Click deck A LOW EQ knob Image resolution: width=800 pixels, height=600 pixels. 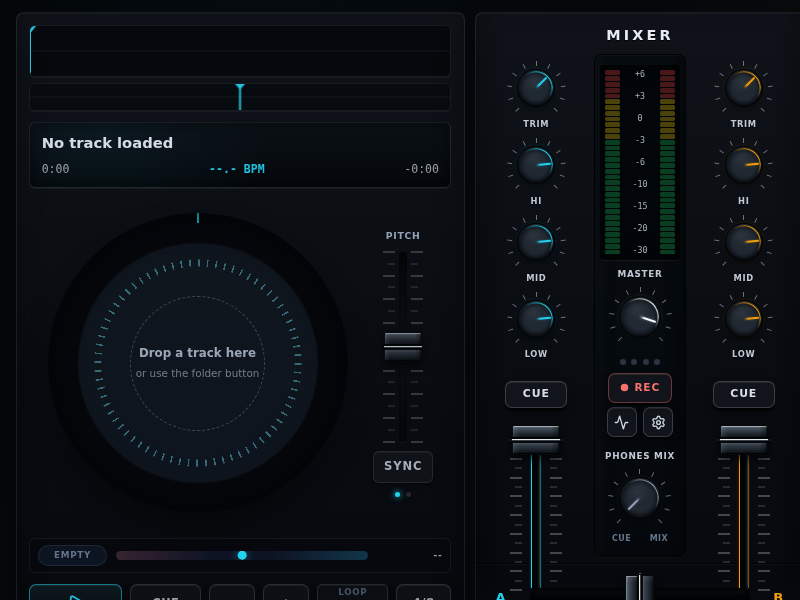(x=536, y=318)
